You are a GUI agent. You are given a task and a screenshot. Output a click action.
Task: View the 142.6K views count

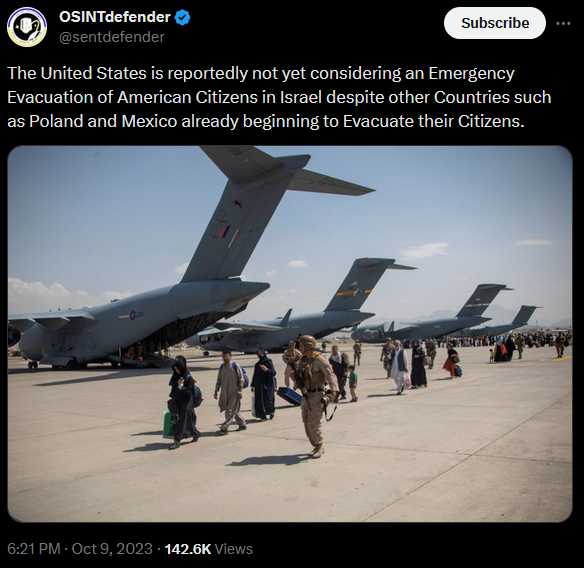click(188, 549)
